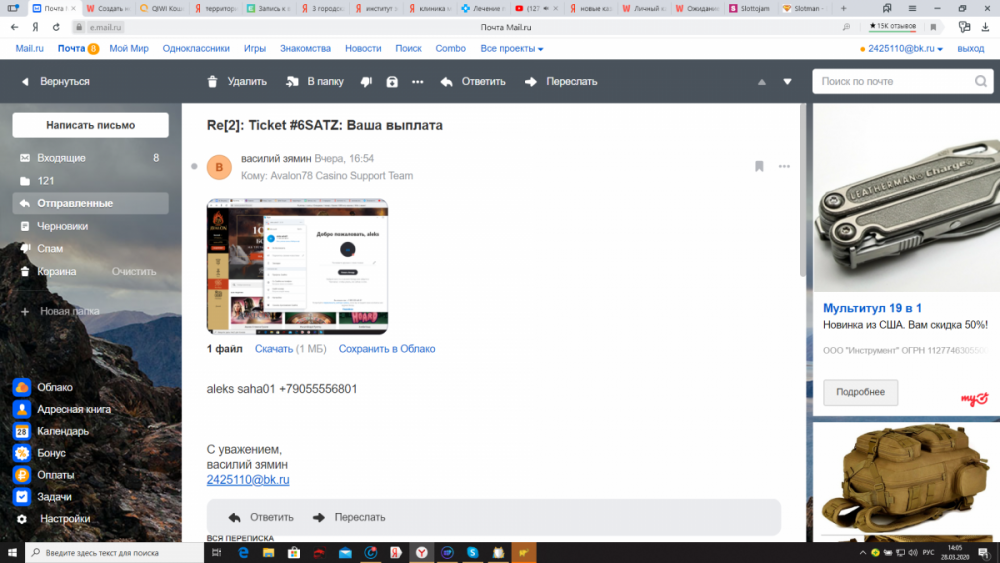Click the Сохранить в Облако link
The image size is (1000, 563).
click(x=386, y=349)
